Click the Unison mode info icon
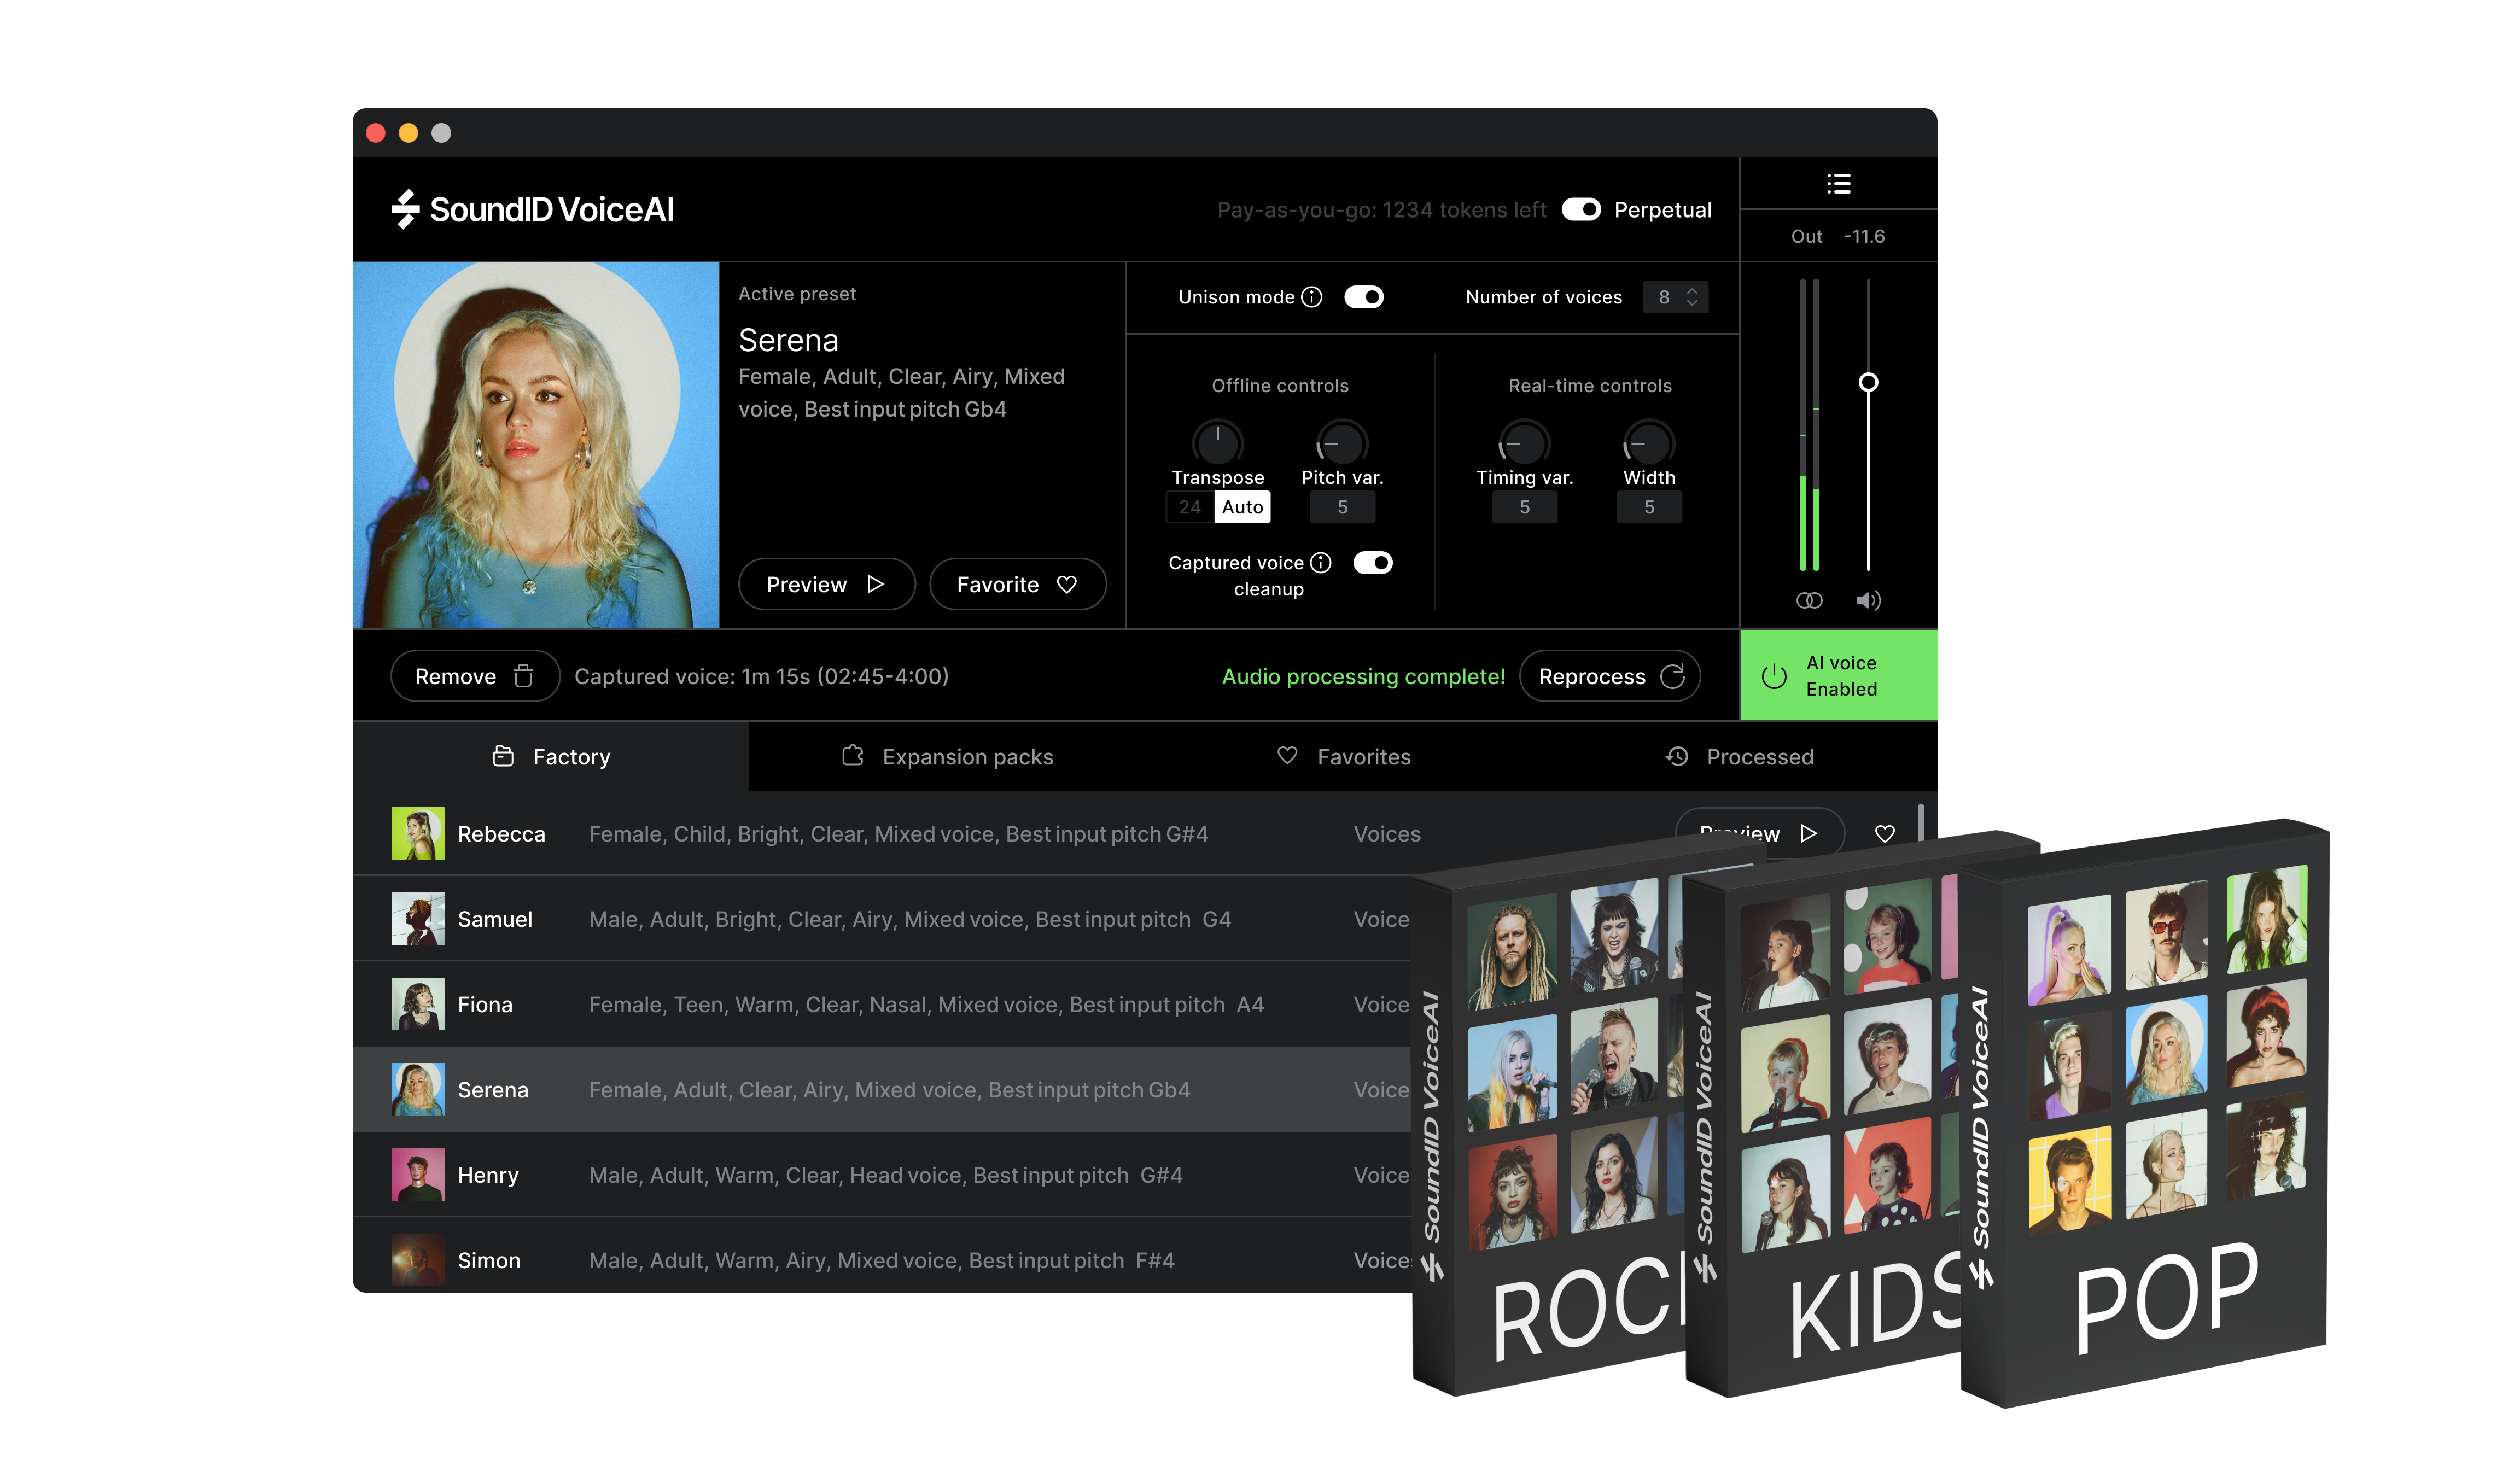This screenshot has height=1460, width=2520. [1312, 297]
